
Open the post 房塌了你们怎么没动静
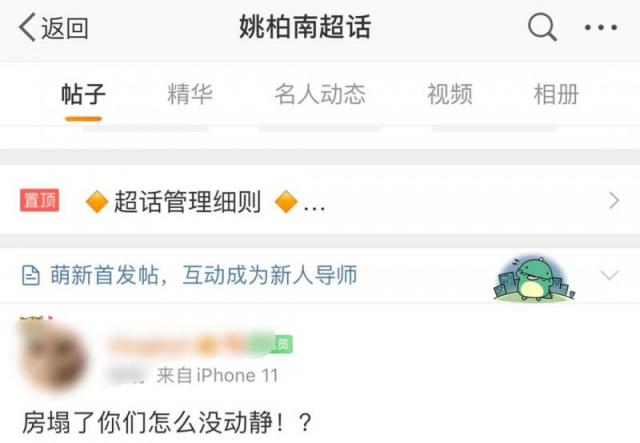click(167, 422)
